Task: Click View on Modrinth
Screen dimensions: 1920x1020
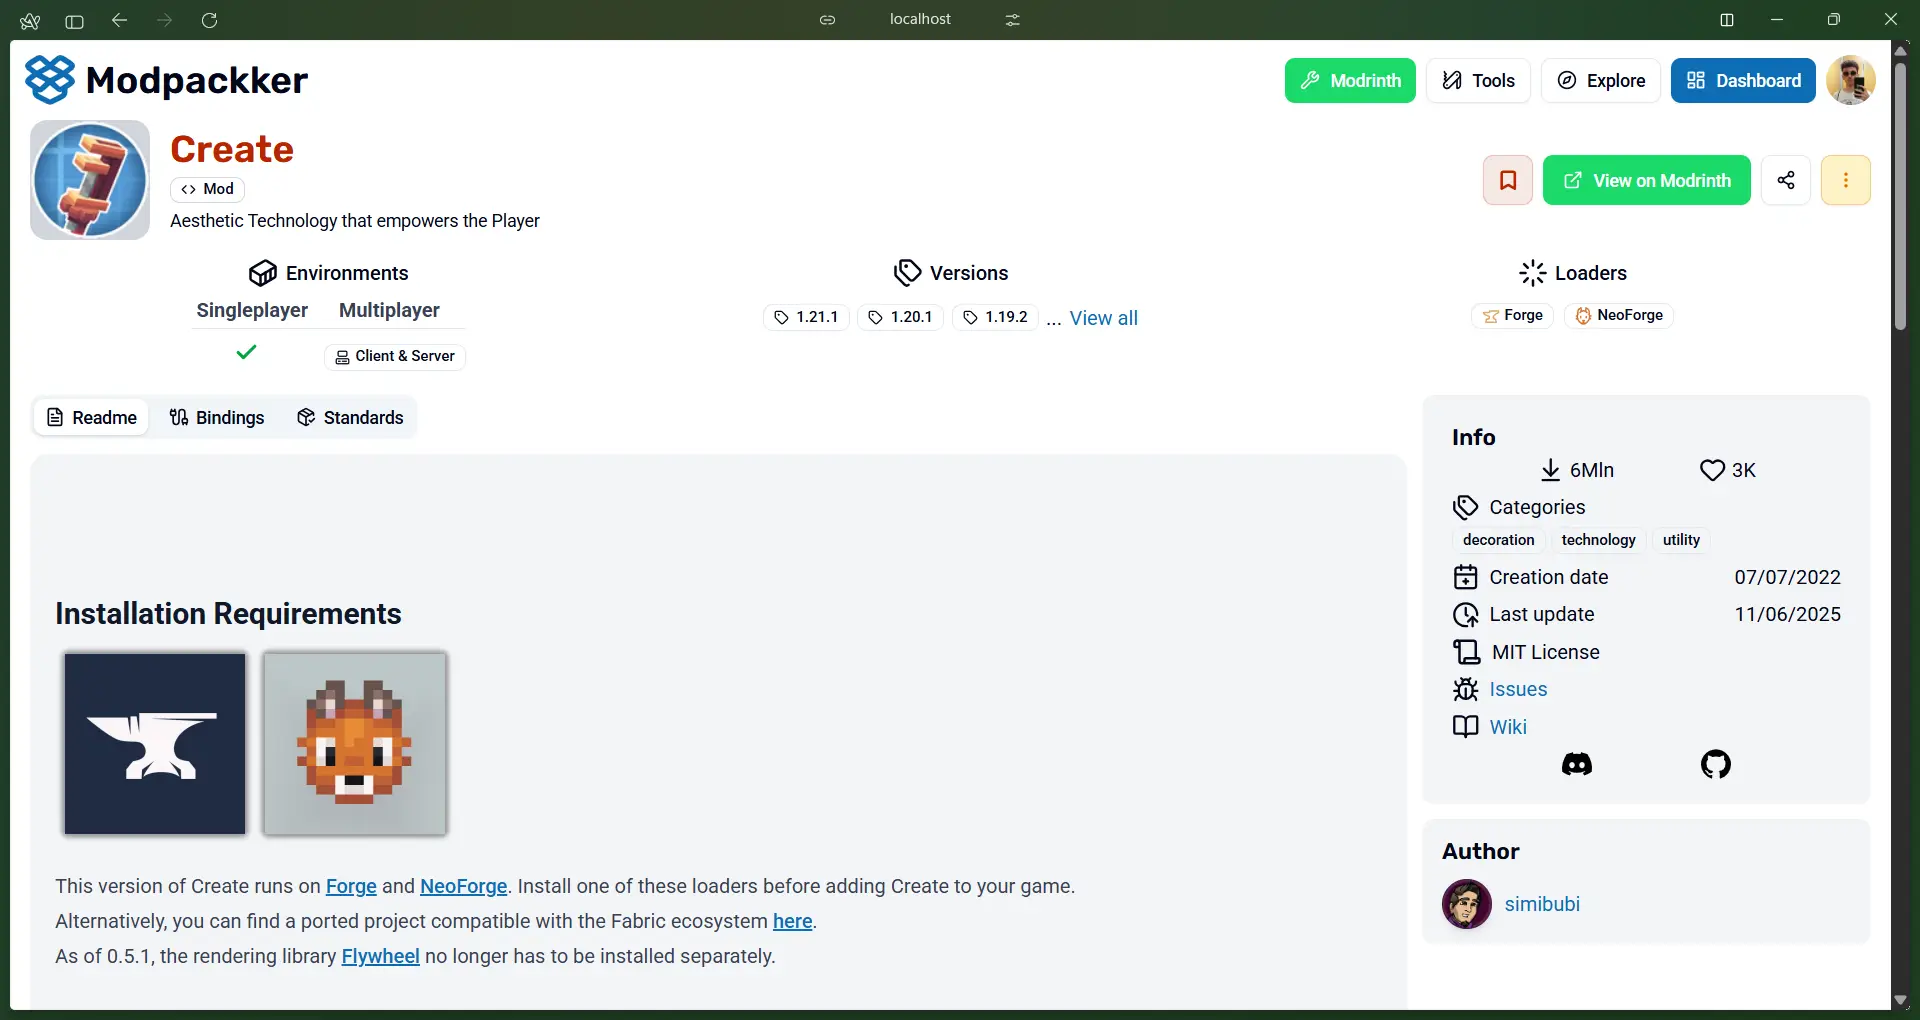Action: click(x=1647, y=180)
